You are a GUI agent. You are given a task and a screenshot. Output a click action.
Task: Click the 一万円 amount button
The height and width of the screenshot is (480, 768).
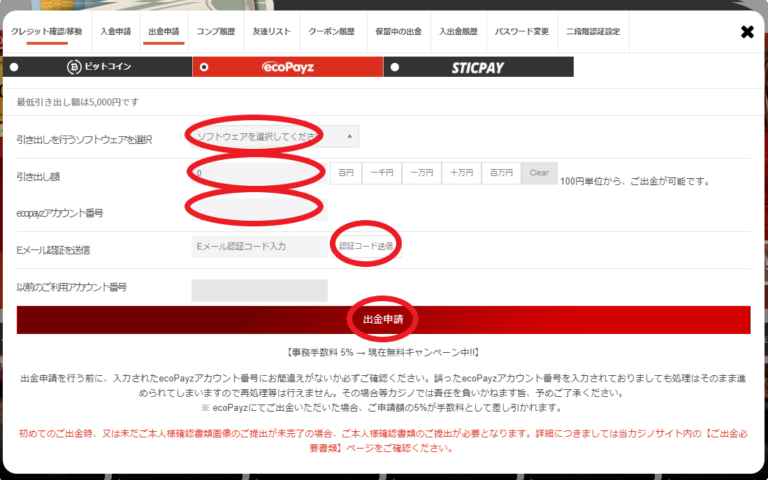422,173
